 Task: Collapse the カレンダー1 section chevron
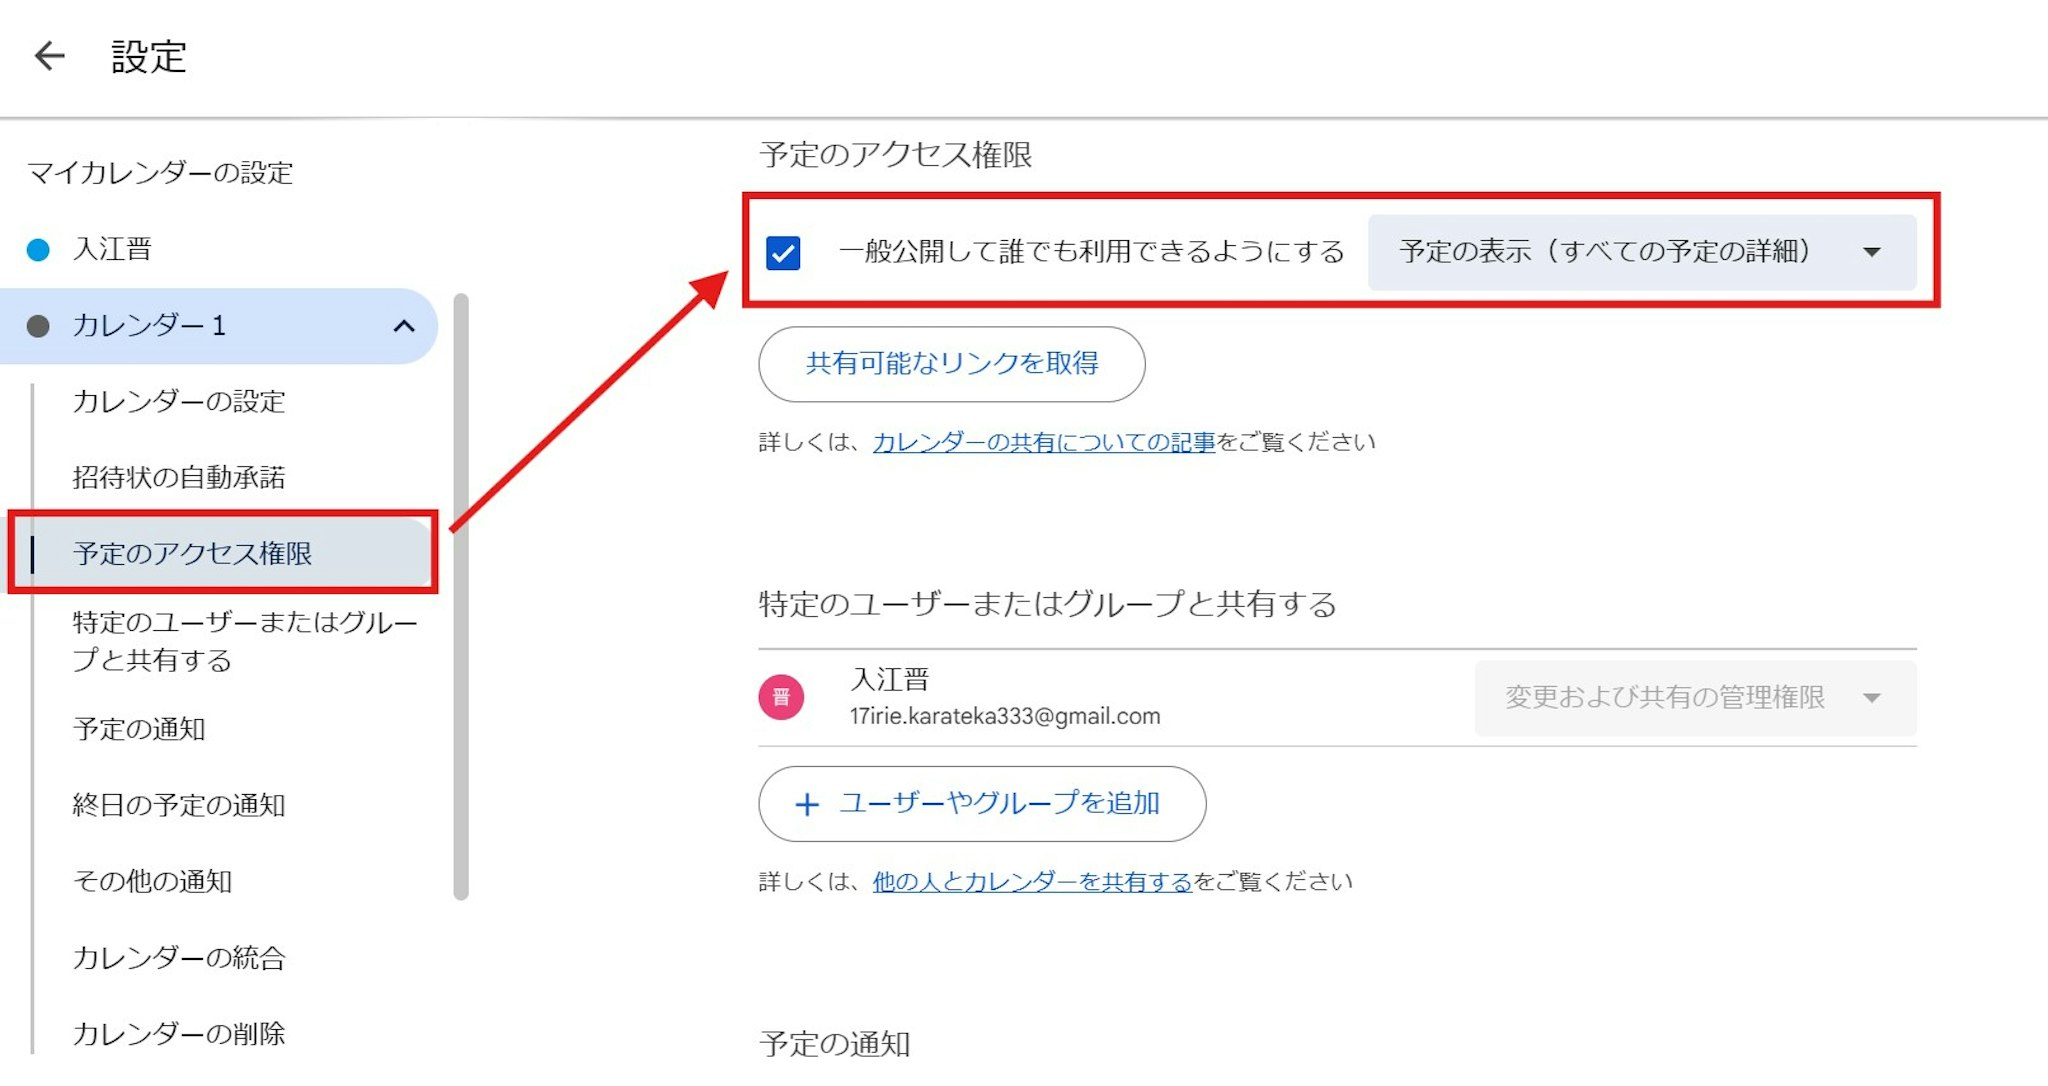point(404,326)
